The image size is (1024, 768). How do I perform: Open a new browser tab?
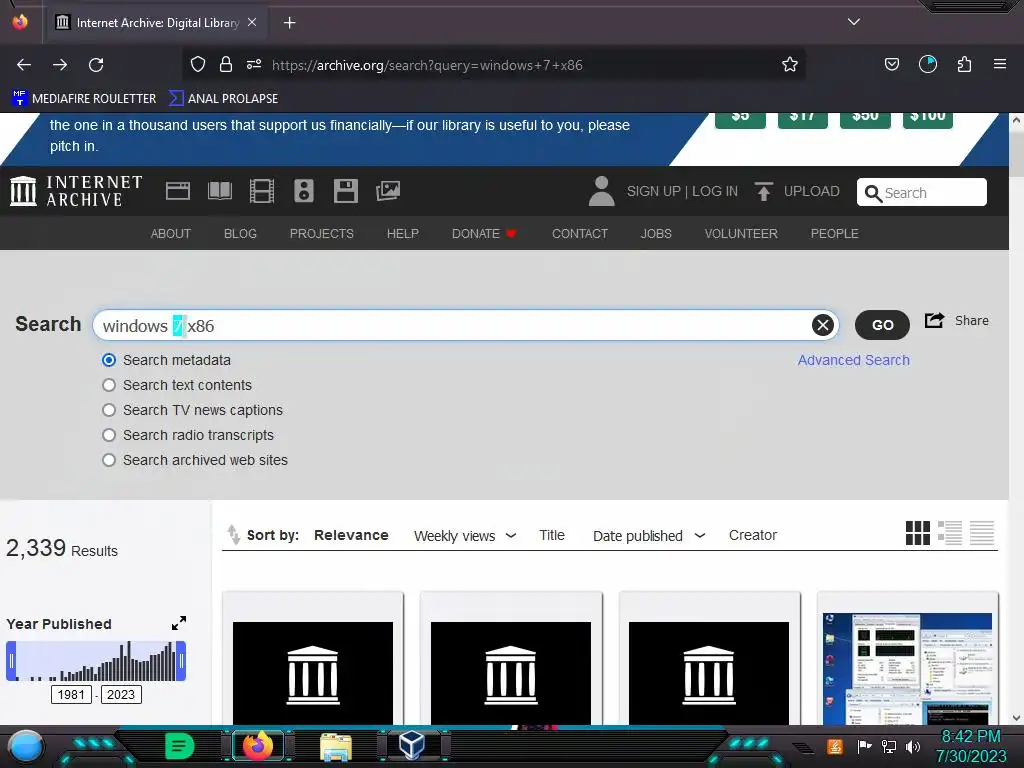point(289,23)
